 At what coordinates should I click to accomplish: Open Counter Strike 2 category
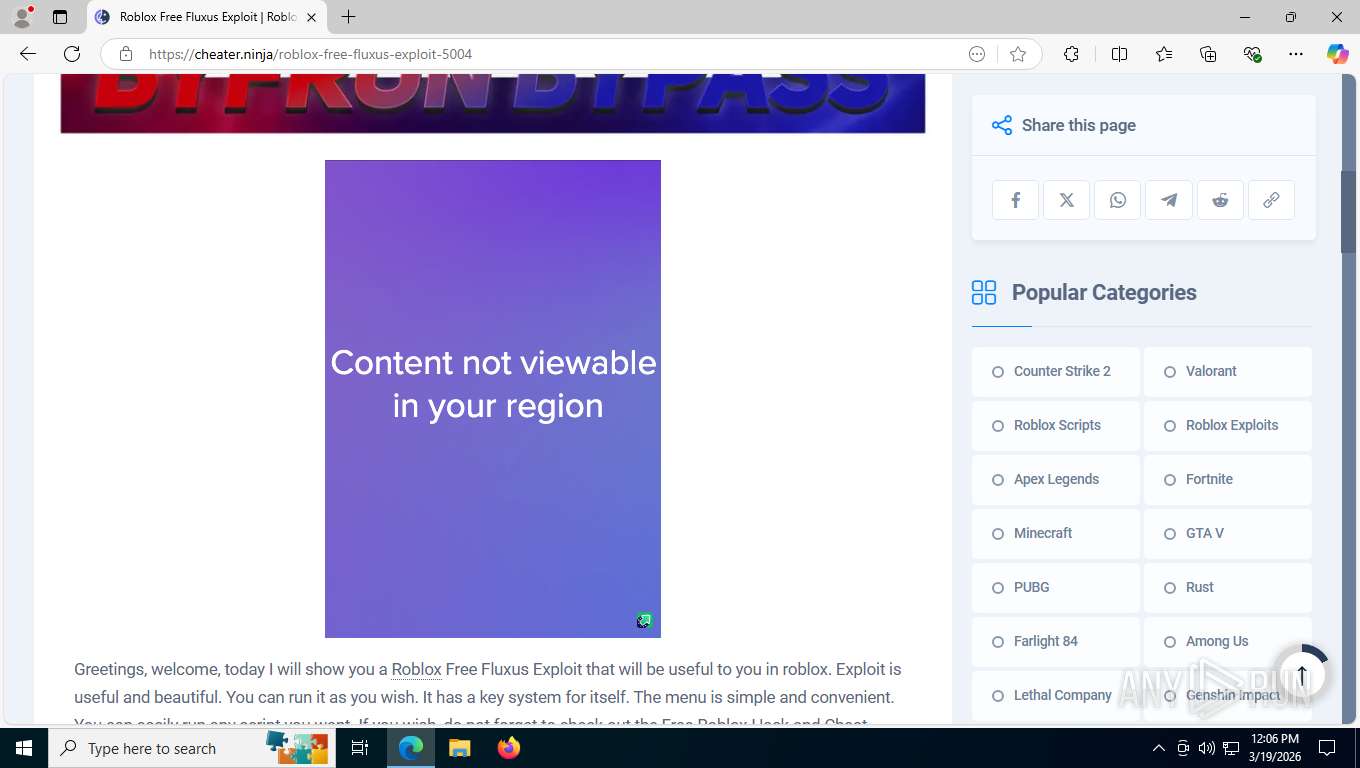tap(1055, 371)
